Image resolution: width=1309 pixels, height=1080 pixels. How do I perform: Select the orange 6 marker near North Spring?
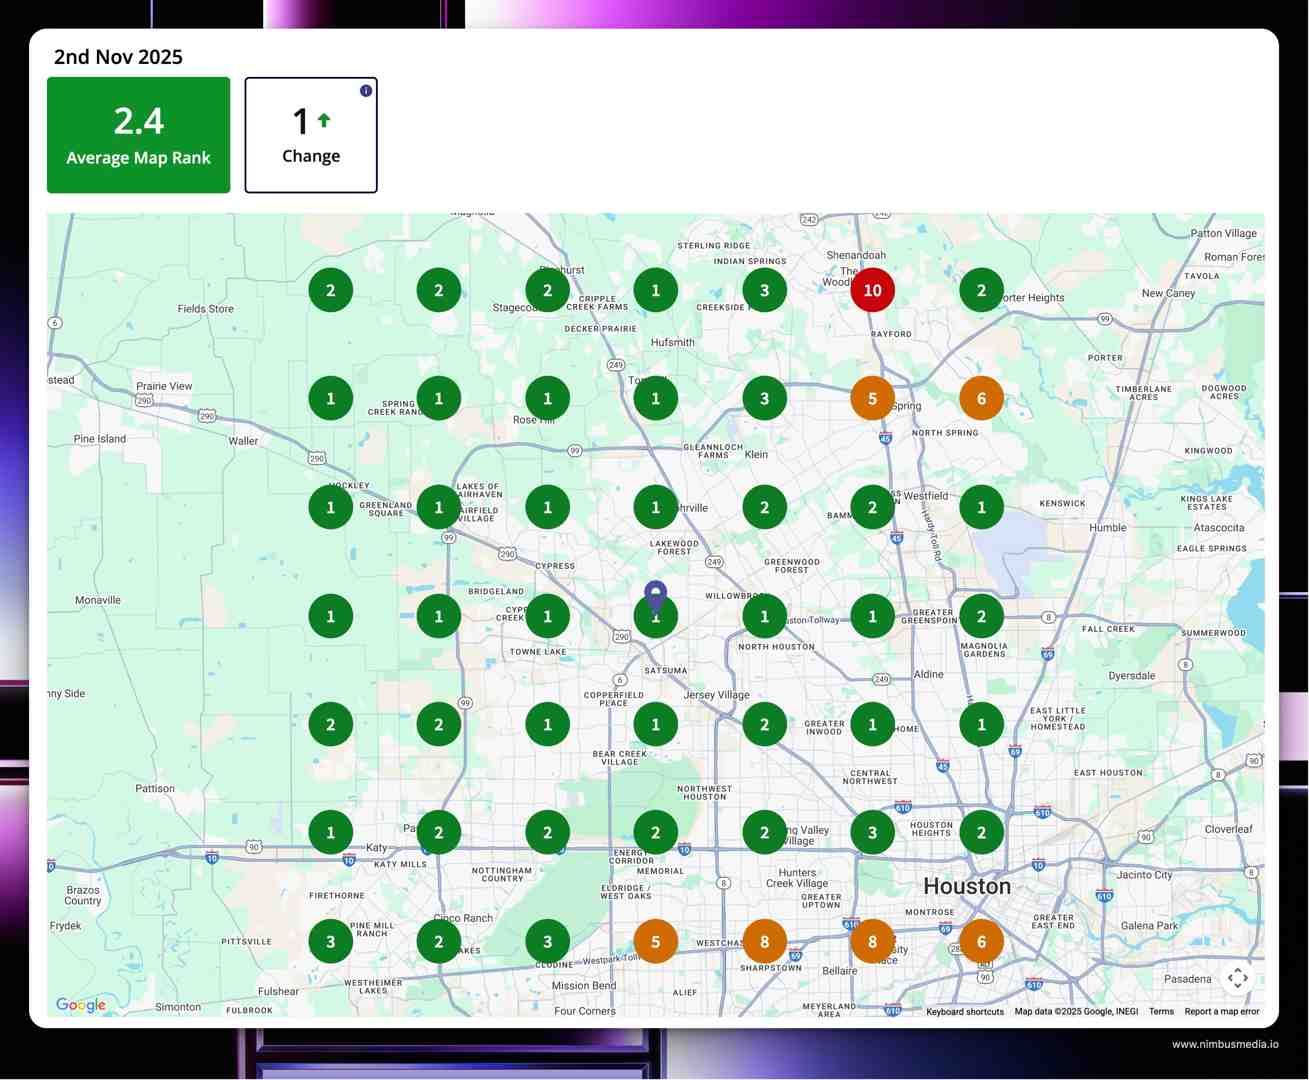point(981,399)
